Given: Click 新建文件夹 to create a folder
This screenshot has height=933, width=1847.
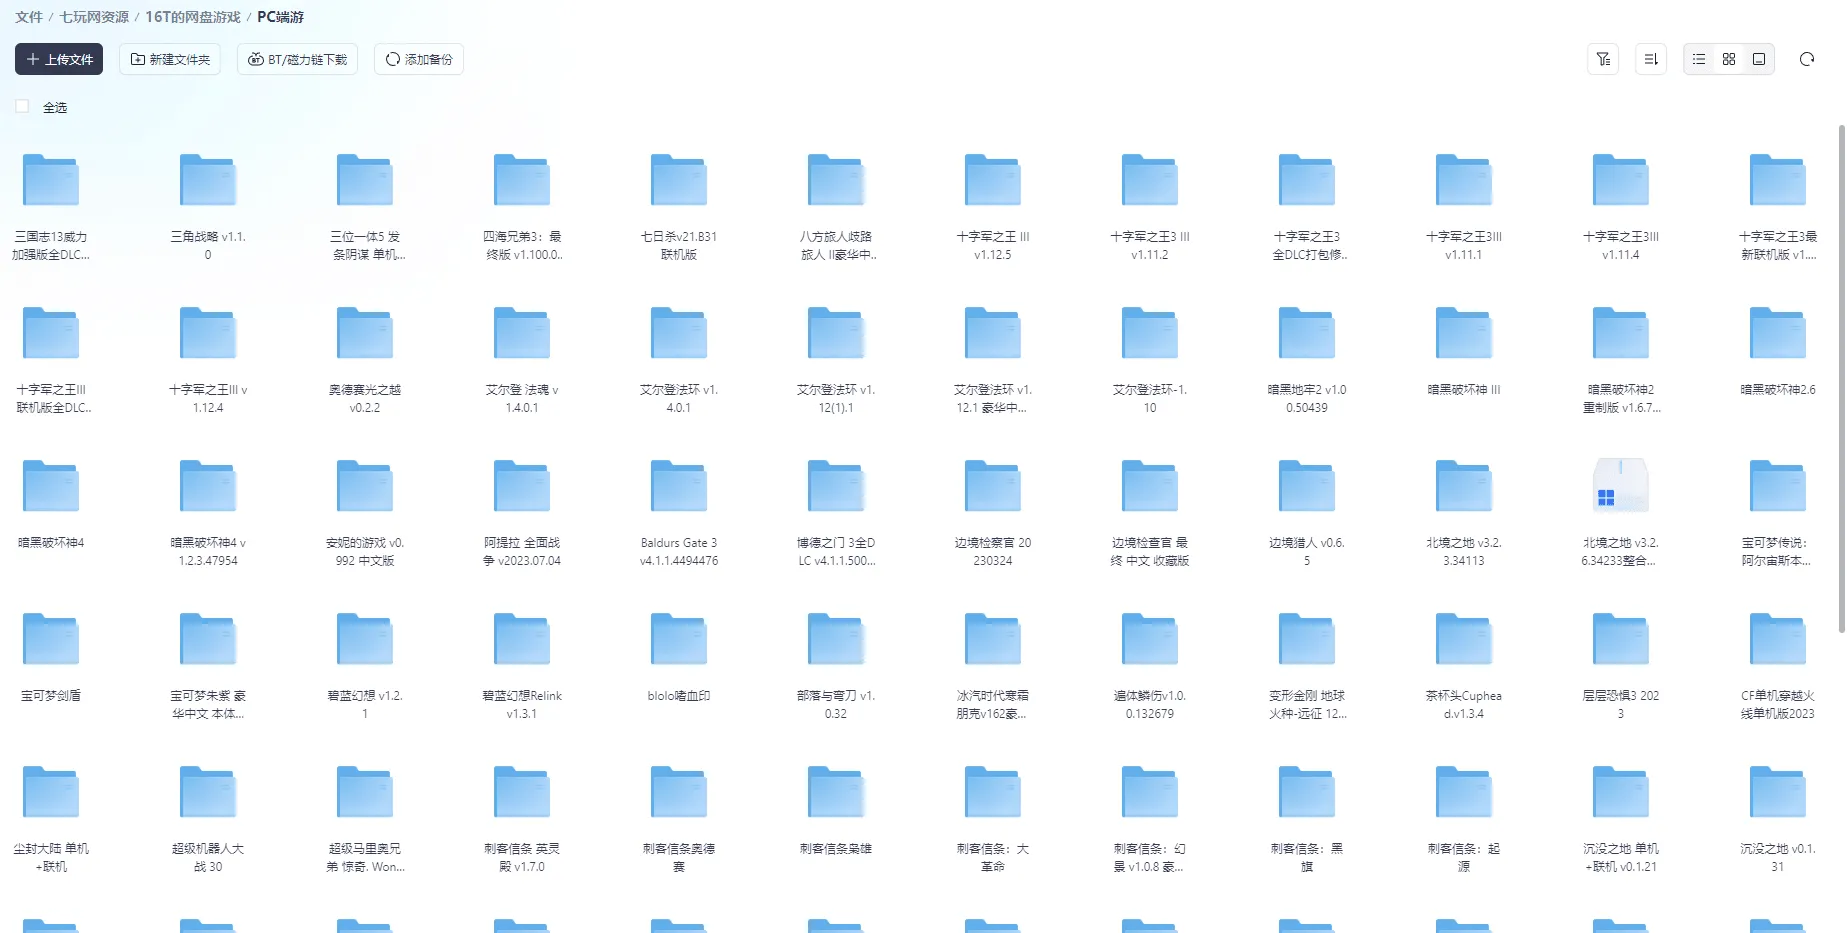Looking at the screenshot, I should [x=170, y=59].
